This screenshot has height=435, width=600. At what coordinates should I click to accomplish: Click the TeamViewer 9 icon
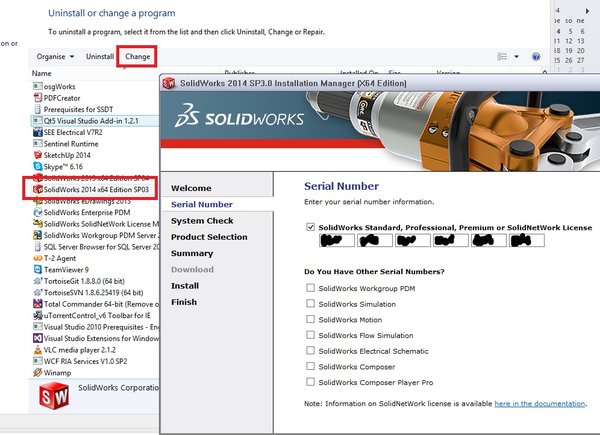(38, 270)
